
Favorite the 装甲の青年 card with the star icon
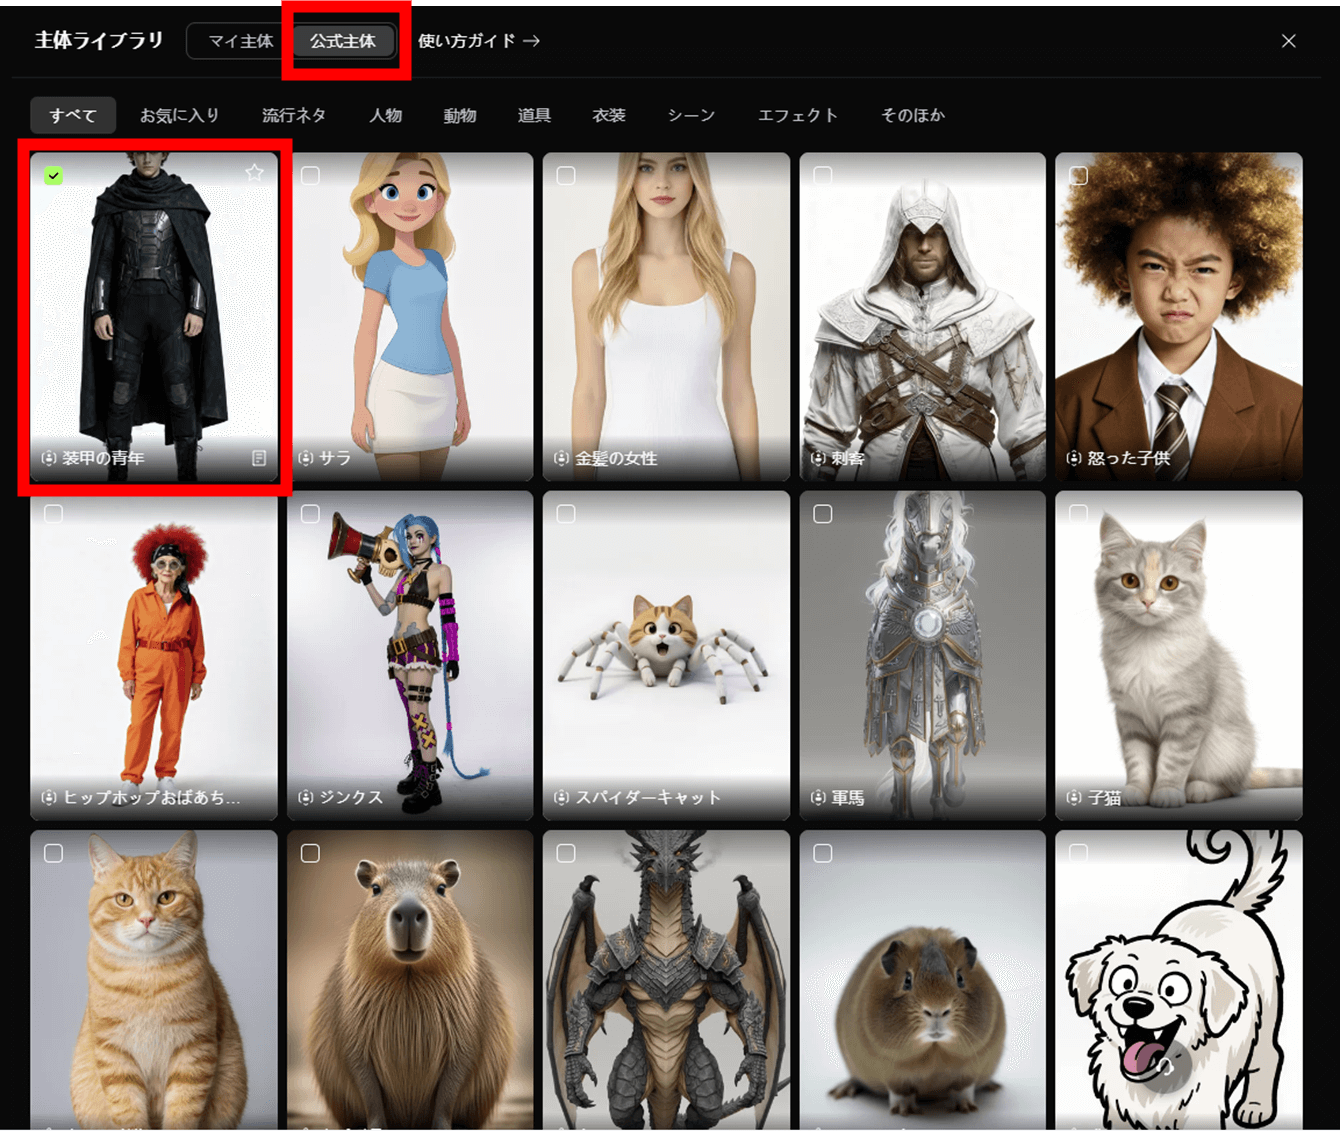(255, 173)
